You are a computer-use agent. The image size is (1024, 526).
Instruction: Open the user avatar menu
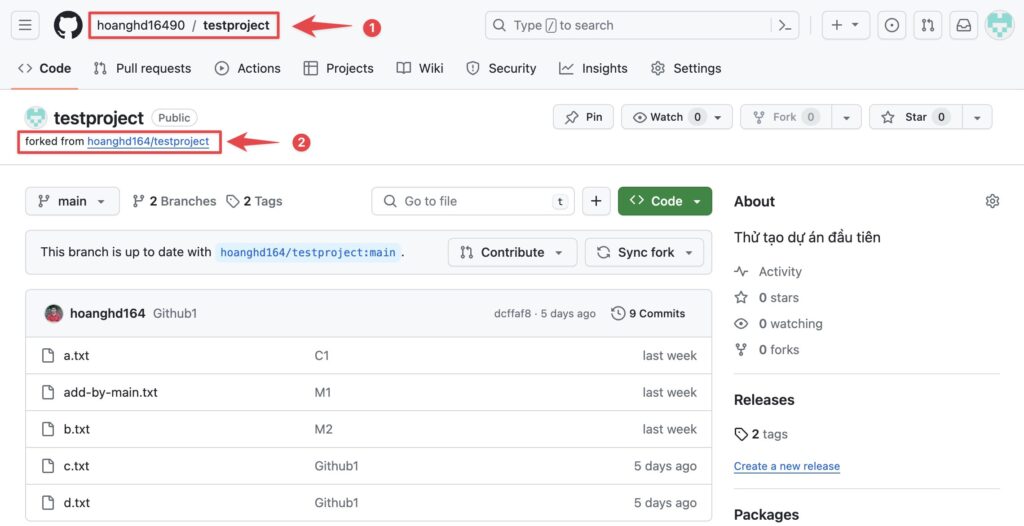[999, 25]
